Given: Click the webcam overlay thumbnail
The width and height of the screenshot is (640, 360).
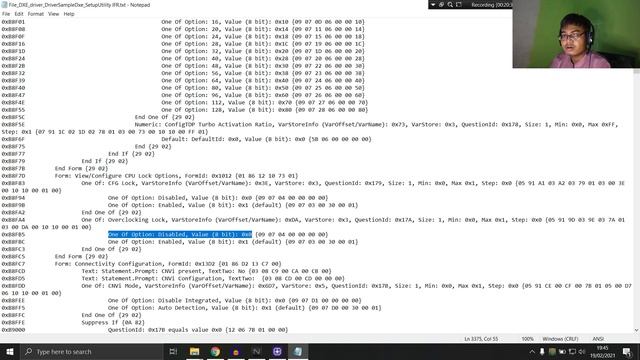Looking at the screenshot, I should 576,34.
